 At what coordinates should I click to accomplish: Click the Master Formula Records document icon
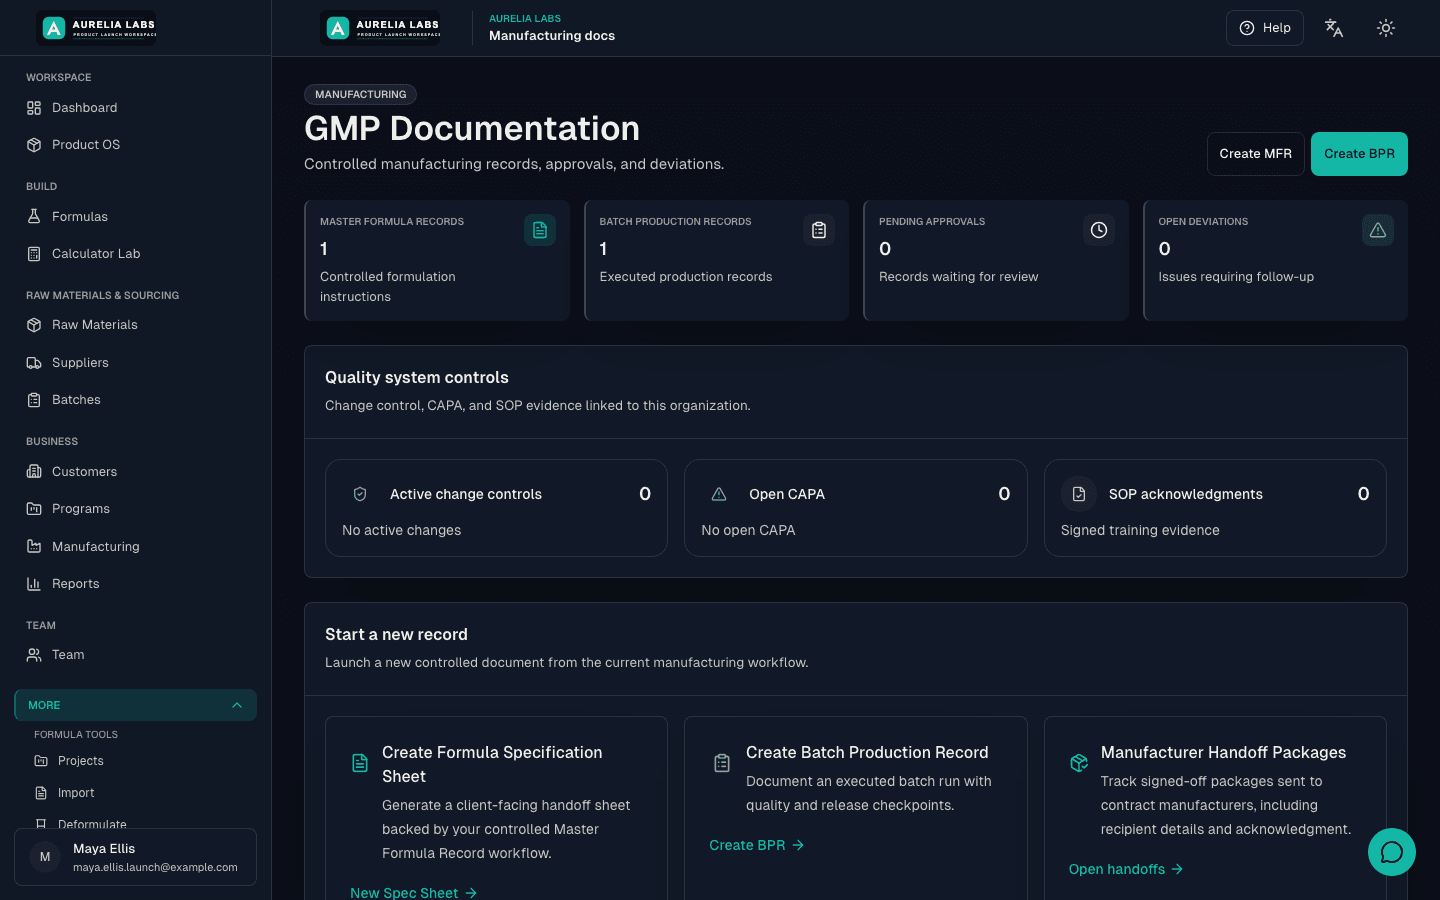pos(540,230)
